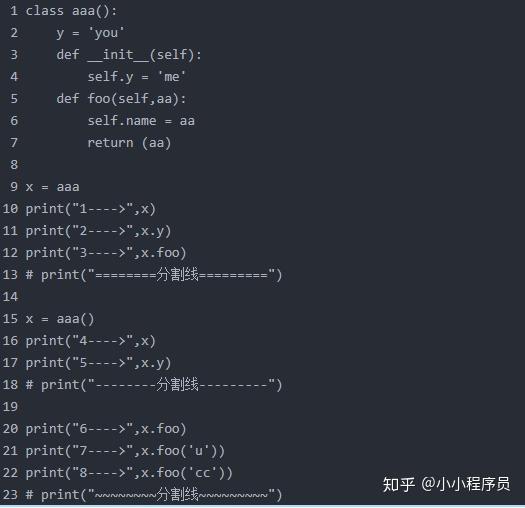This screenshot has width=525, height=508.
Task: Click the x = aaa() instantiation line
Action: click(60, 318)
